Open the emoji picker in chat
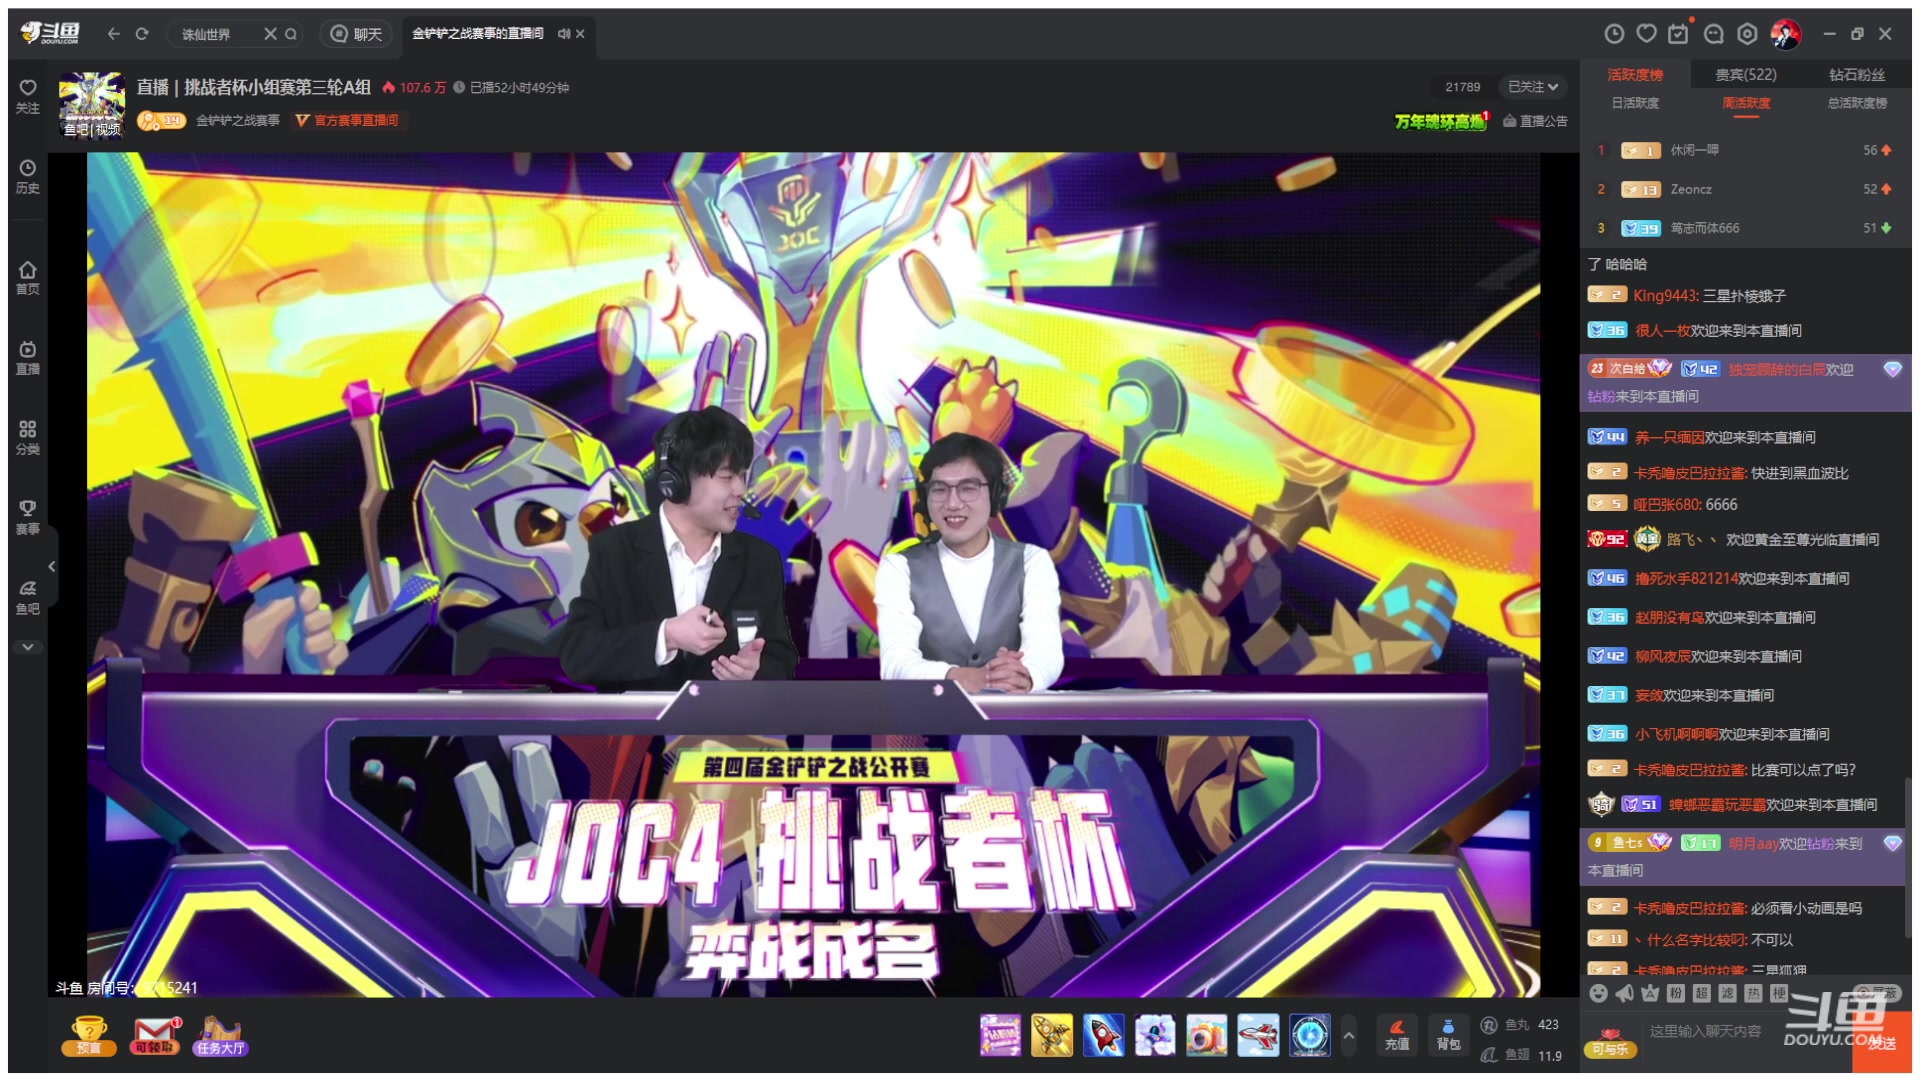Image resolution: width=1920 pixels, height=1080 pixels. (1598, 993)
